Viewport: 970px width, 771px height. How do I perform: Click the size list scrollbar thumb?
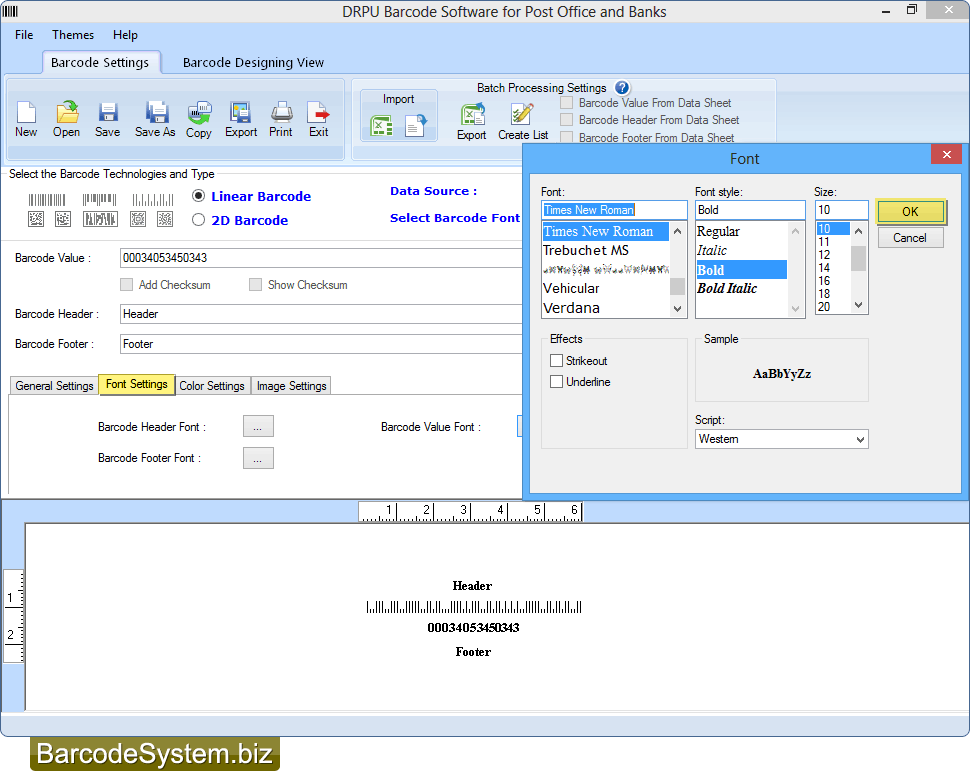click(858, 259)
